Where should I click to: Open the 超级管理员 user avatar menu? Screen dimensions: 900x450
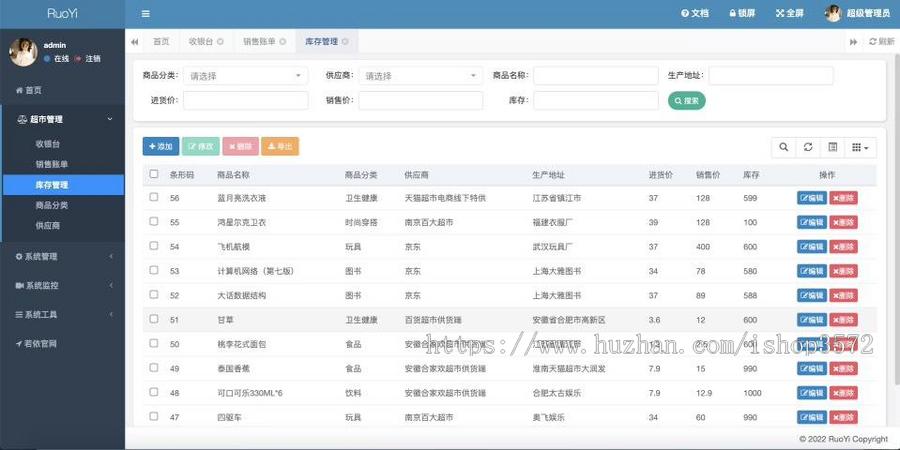857,14
